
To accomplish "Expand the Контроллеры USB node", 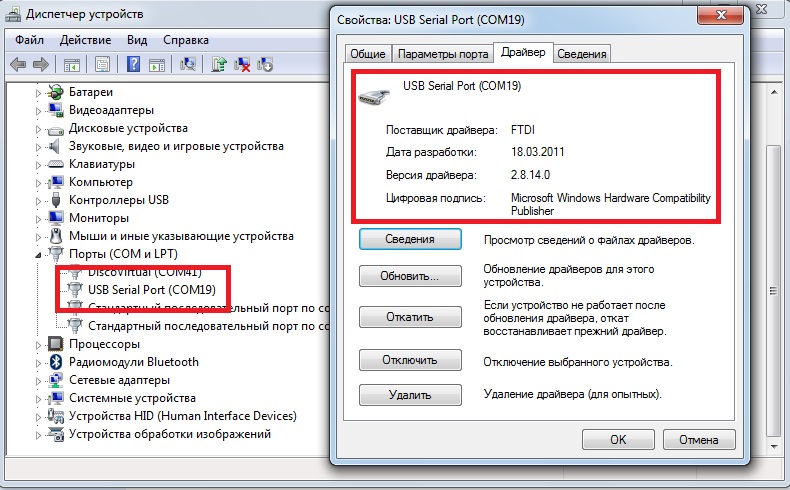I will pyautogui.click(x=39, y=201).
